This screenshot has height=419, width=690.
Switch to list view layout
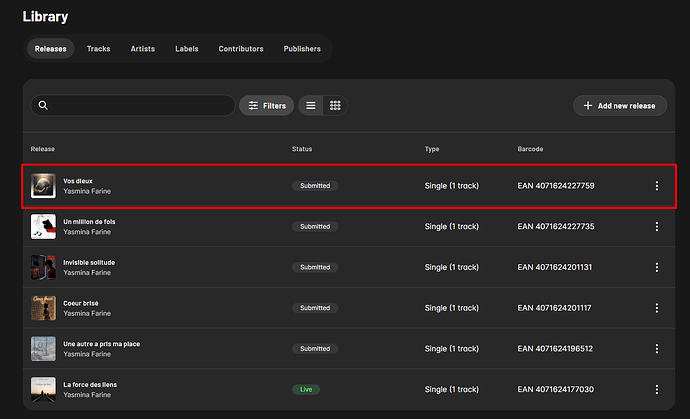[311, 106]
